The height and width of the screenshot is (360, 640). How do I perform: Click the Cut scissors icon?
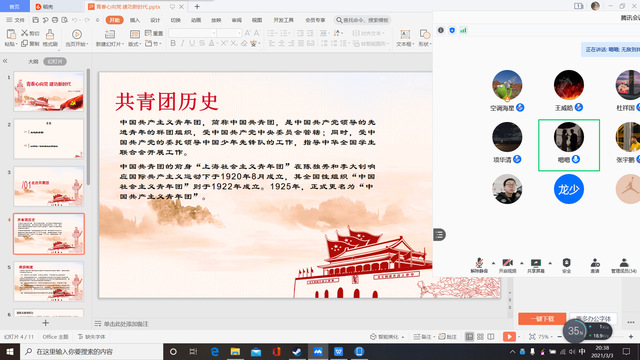coord(25,33)
